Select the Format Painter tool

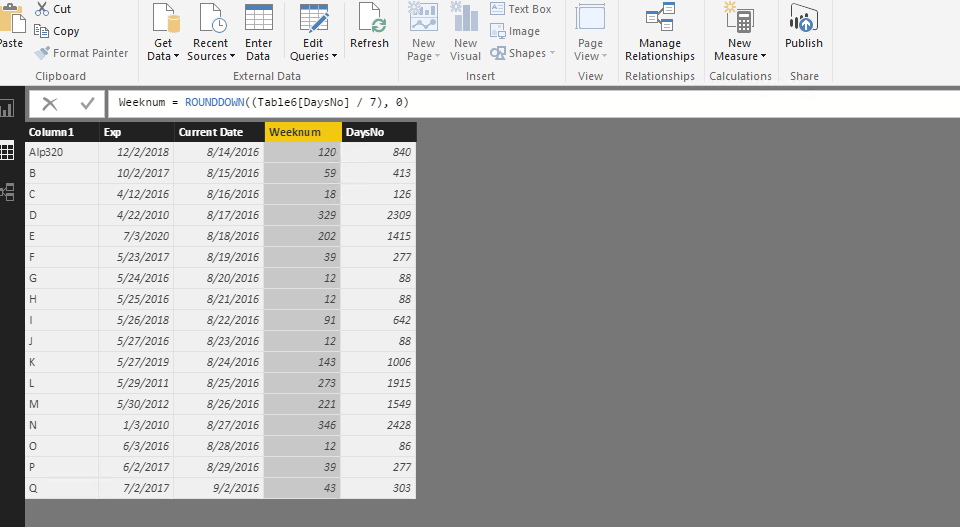tap(81, 53)
